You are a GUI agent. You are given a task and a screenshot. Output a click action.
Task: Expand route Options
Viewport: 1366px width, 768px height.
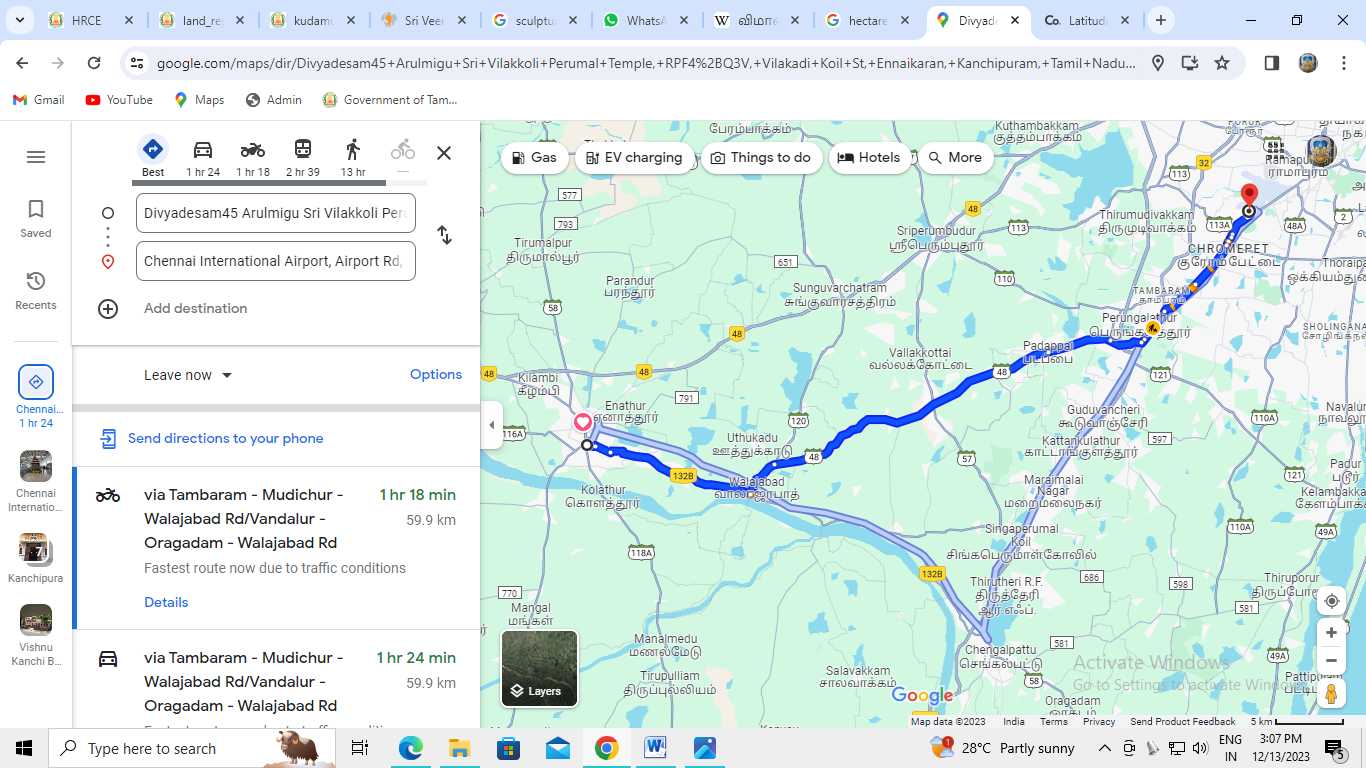436,374
